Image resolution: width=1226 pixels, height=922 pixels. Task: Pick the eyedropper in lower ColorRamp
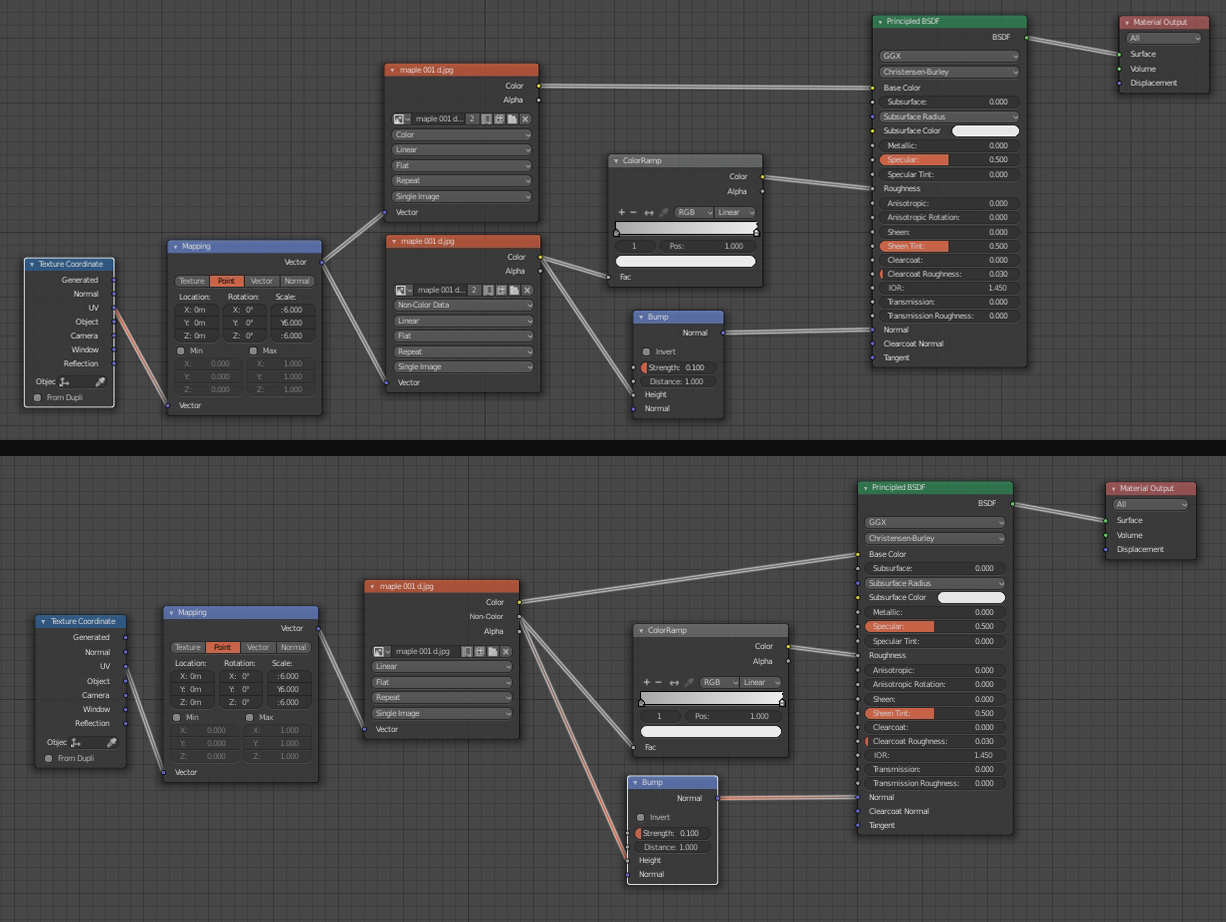click(x=689, y=682)
